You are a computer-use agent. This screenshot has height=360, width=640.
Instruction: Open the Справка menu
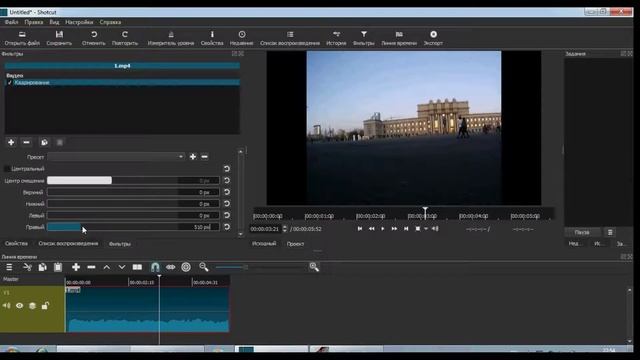(x=110, y=22)
